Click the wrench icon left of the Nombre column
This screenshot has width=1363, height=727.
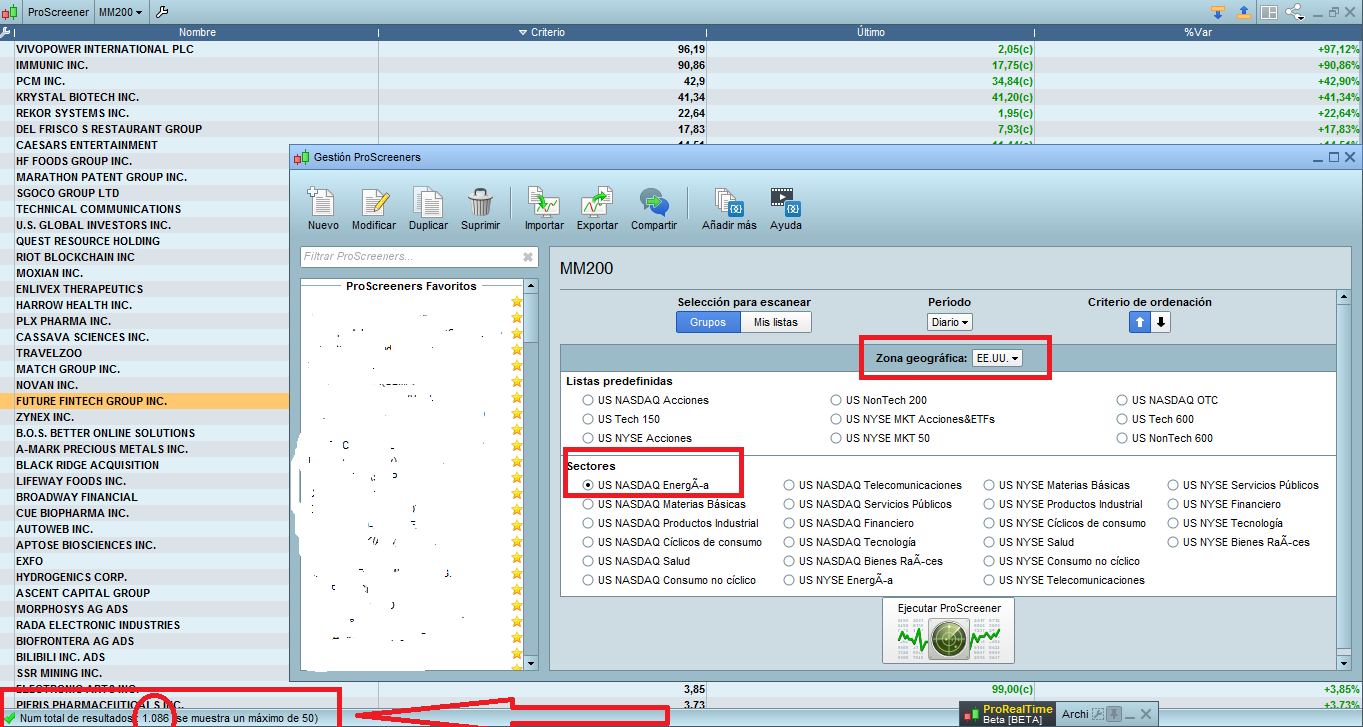pyautogui.click(x=7, y=32)
